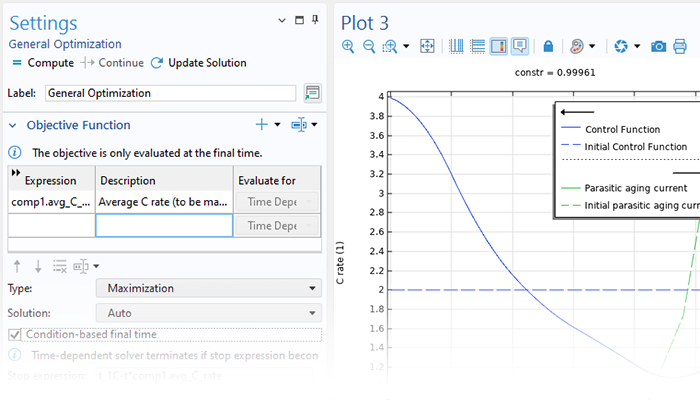Collapse the Objective Function section
Screen dimensions: 700x400
pos(13,125)
